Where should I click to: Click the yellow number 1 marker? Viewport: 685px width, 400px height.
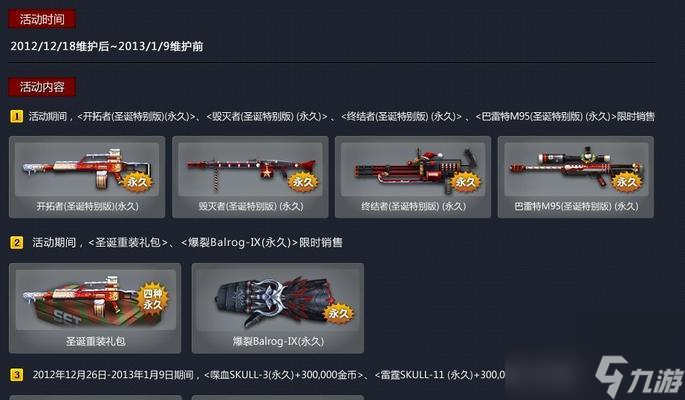click(17, 117)
